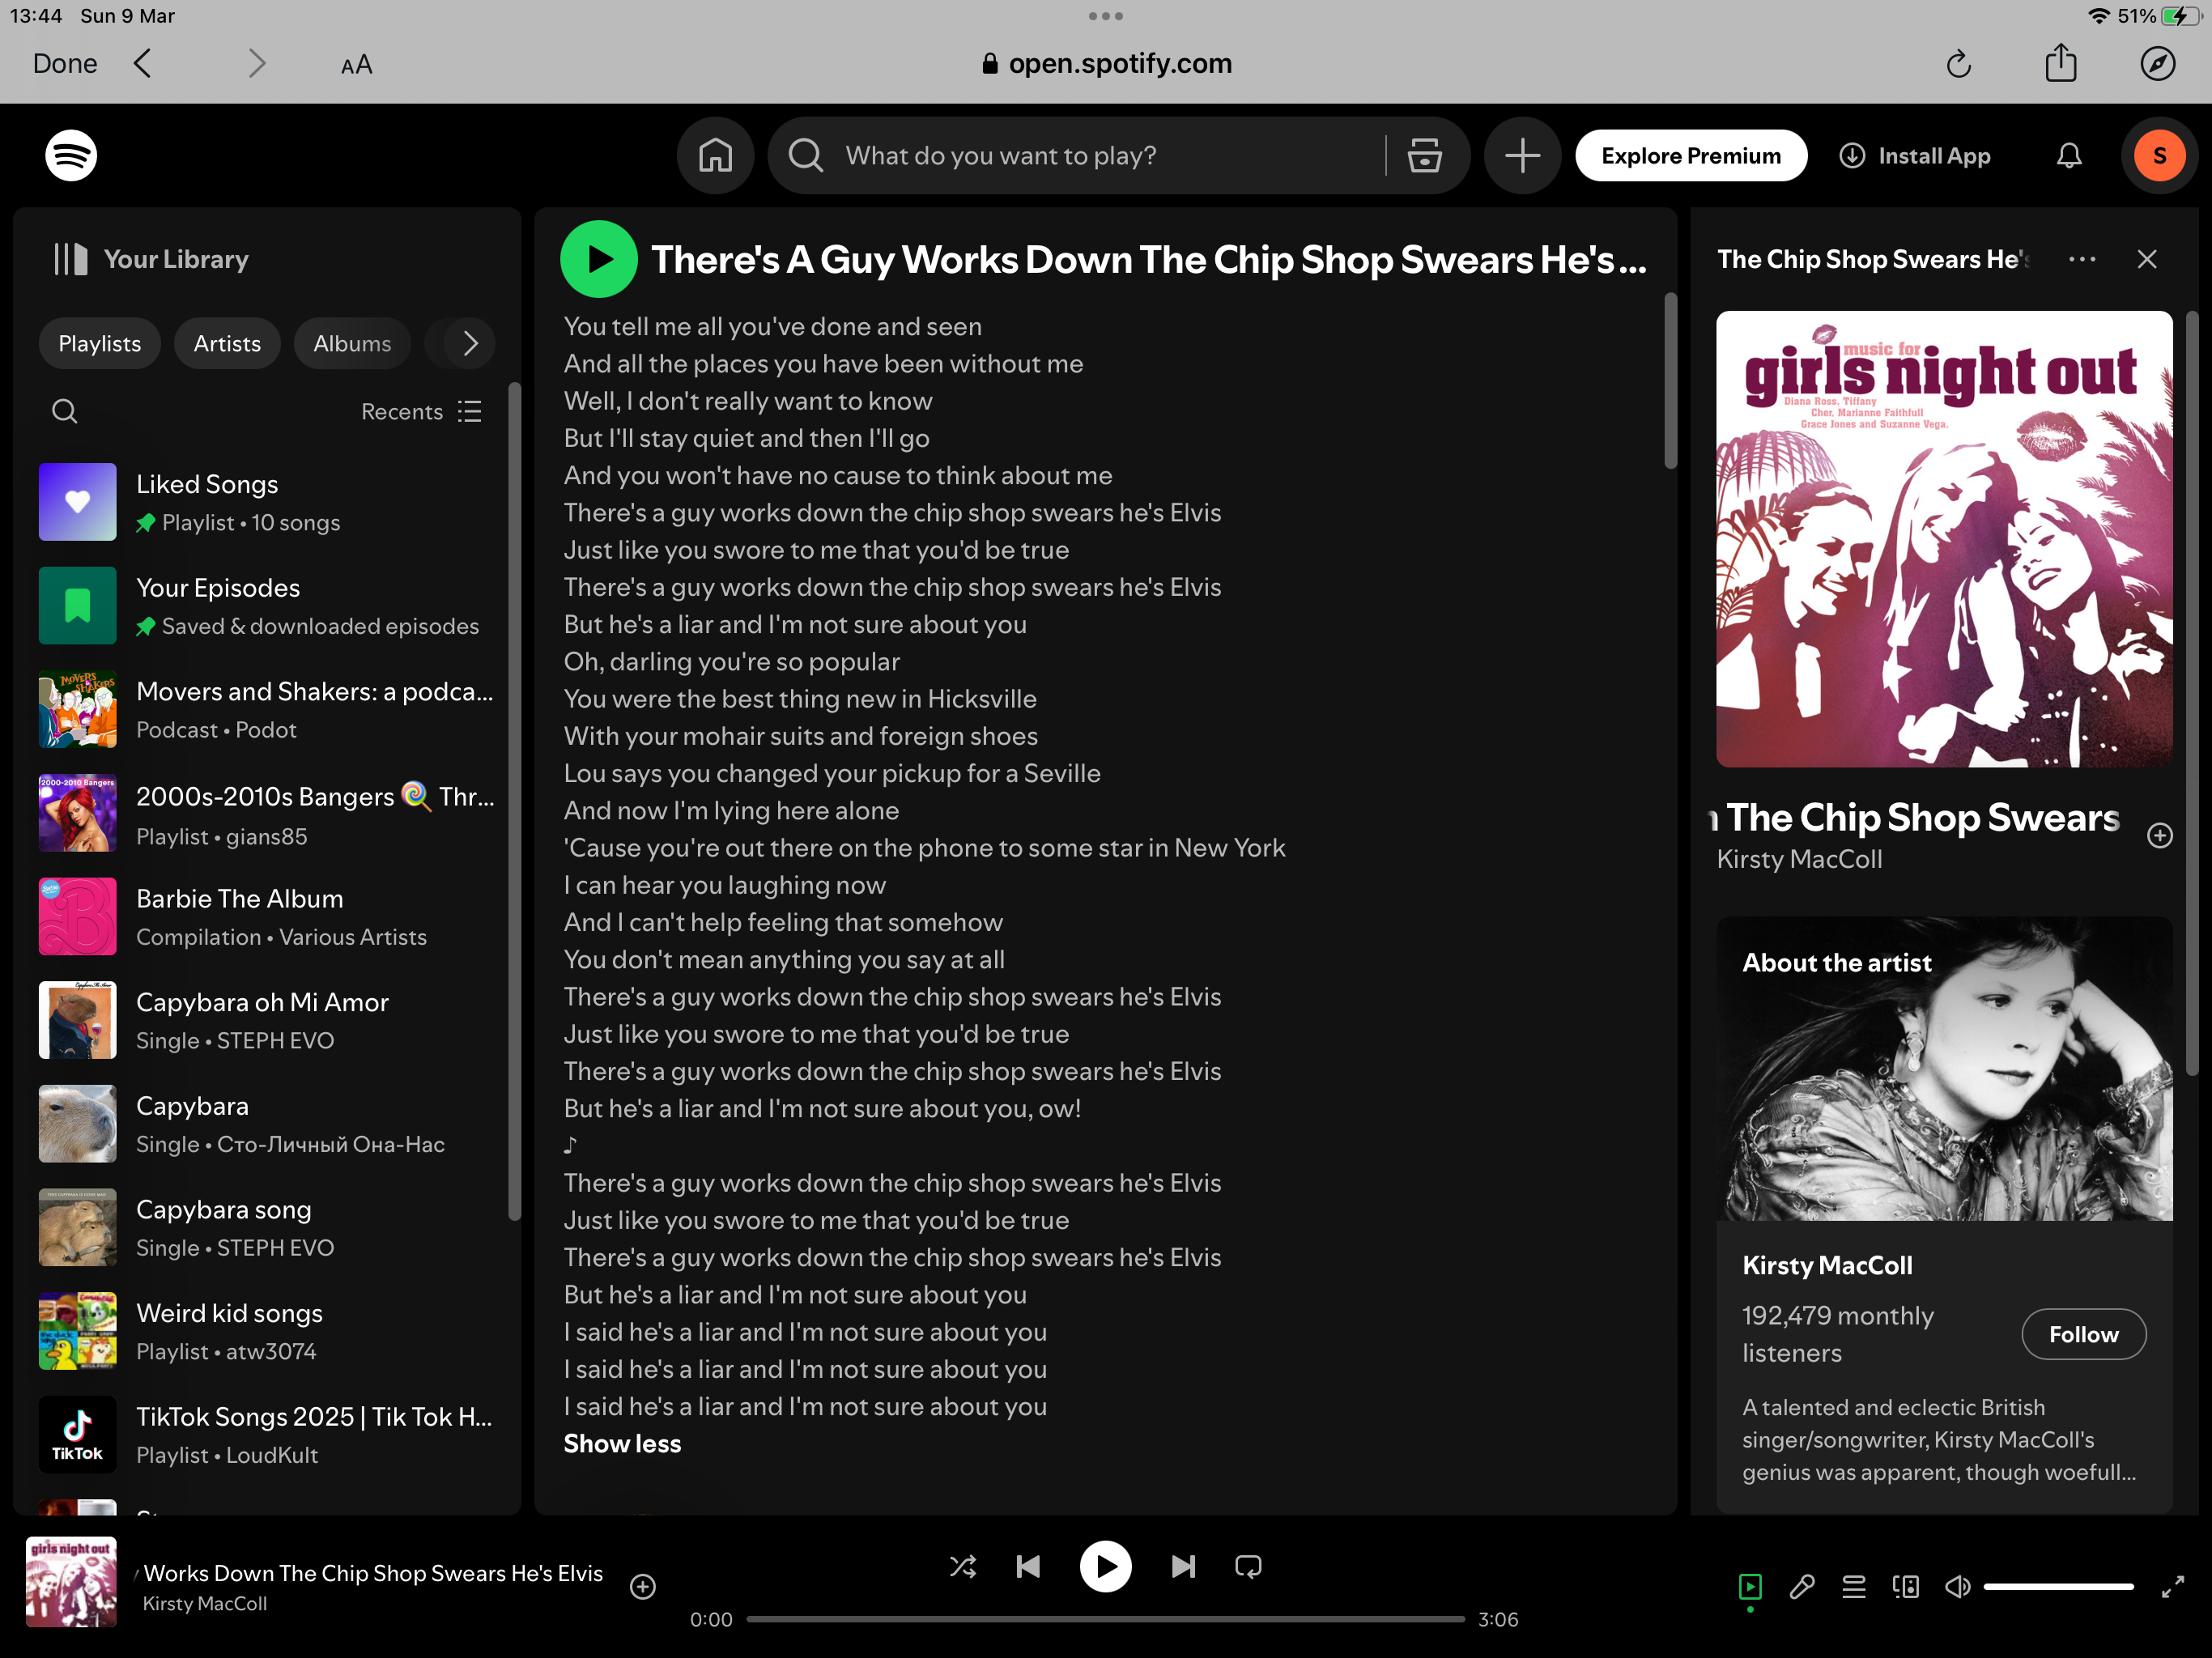Image resolution: width=2212 pixels, height=1658 pixels.
Task: Click the plus Create button in top bar
Action: [1522, 155]
